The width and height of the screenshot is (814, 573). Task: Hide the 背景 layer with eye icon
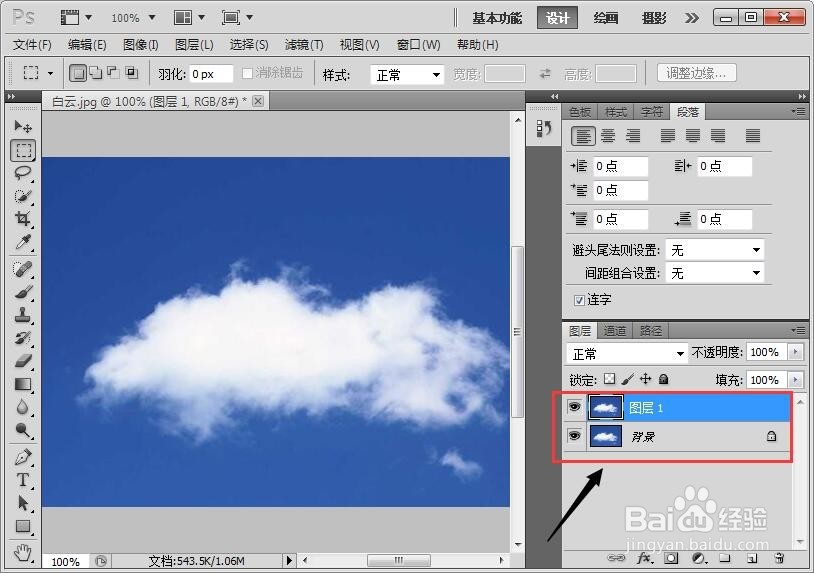(x=574, y=435)
